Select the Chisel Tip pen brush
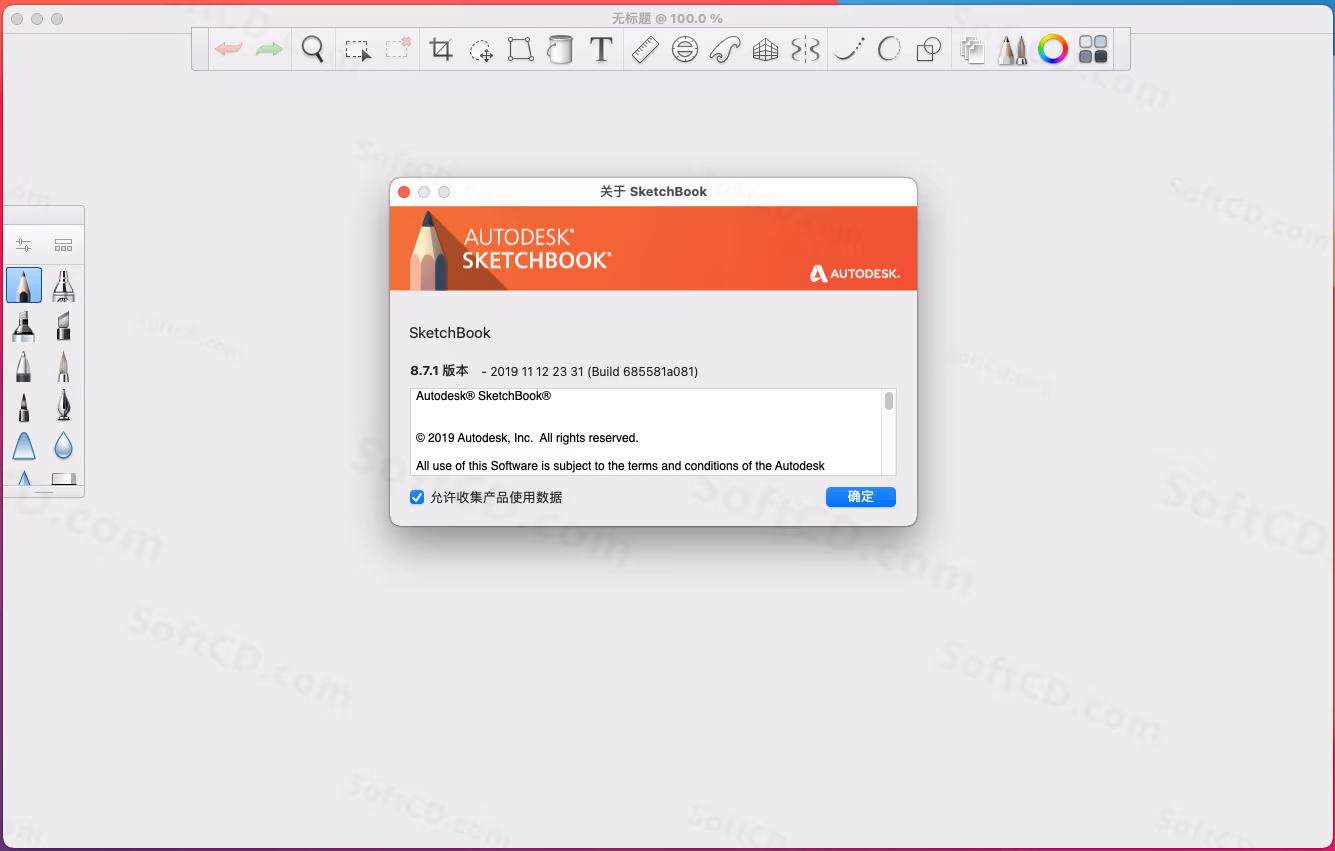Viewport: 1335px width, 851px height. coord(63,325)
